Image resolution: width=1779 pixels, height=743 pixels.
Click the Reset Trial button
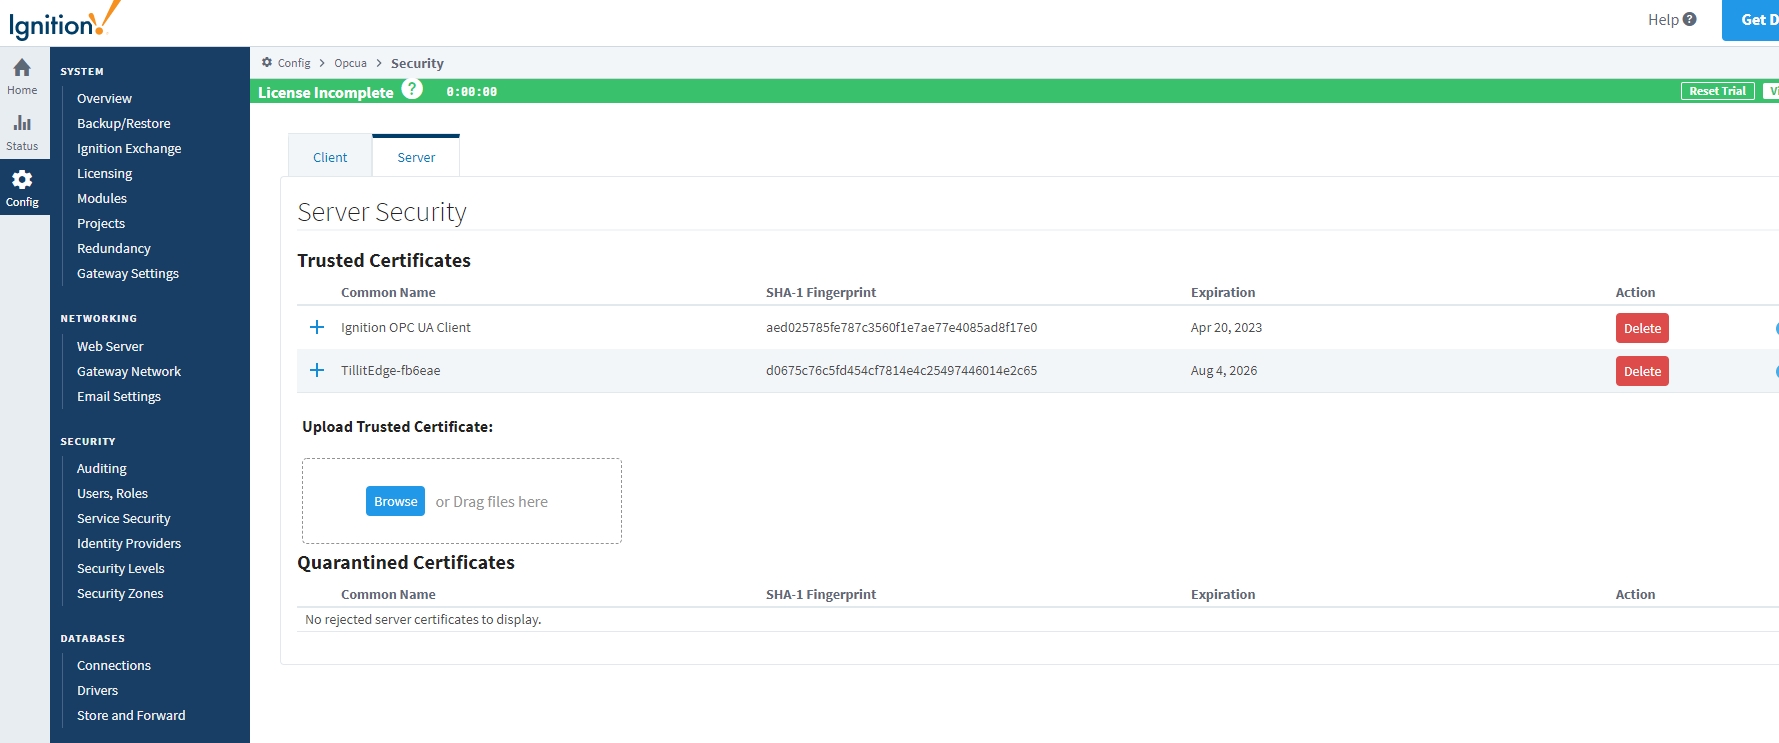[x=1716, y=91]
